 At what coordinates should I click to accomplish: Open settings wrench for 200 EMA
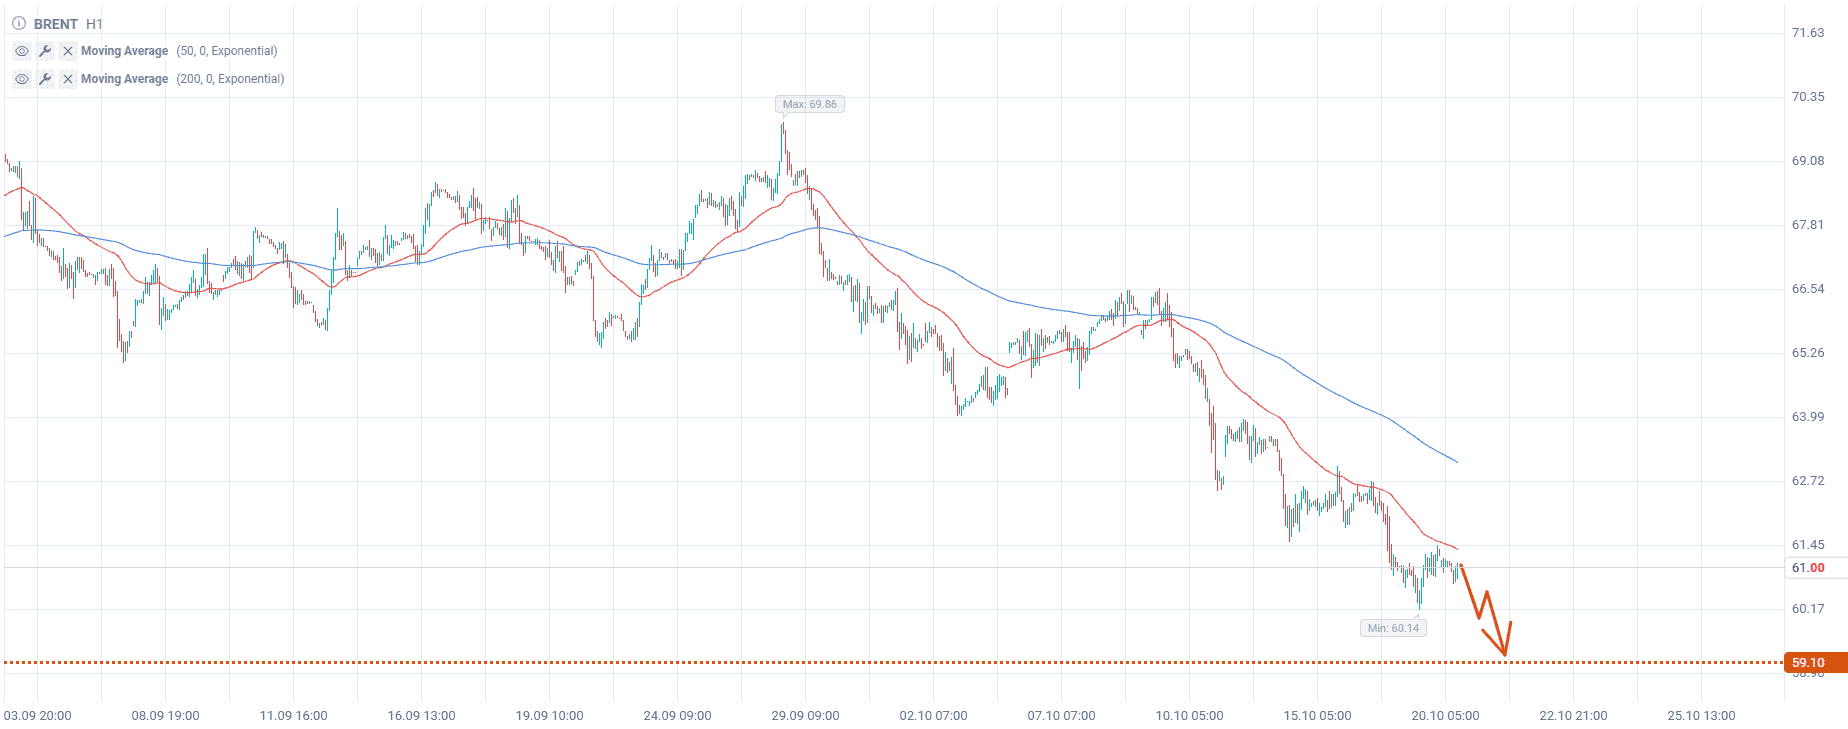pyautogui.click(x=45, y=79)
